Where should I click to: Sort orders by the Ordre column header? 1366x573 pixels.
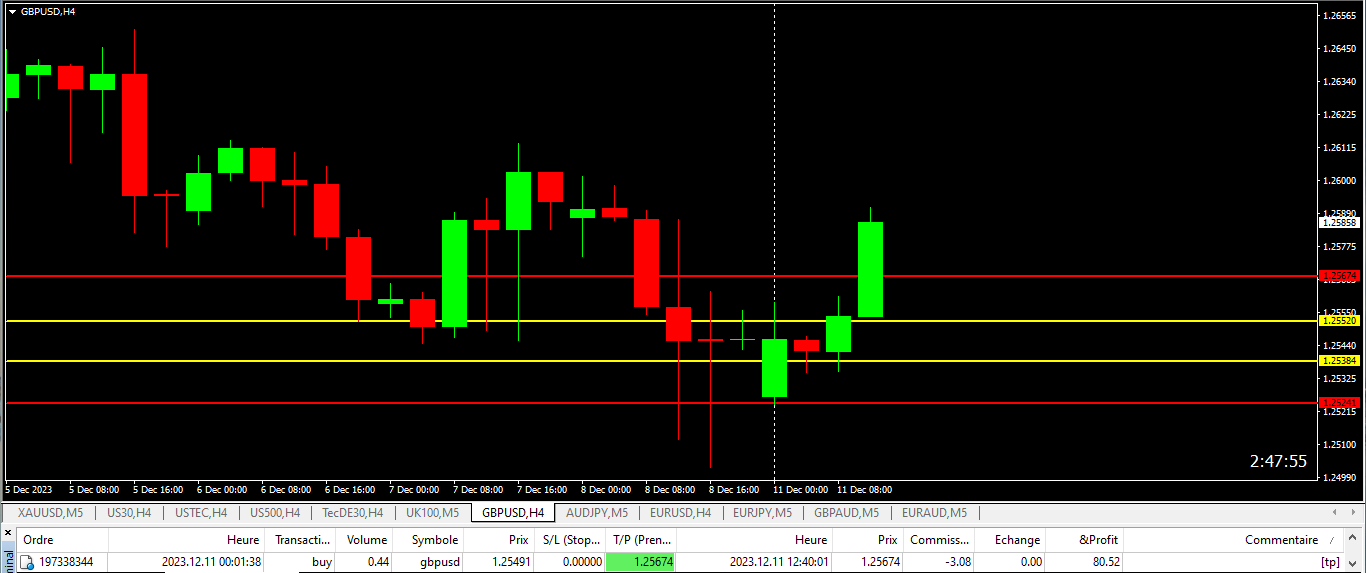pos(38,540)
